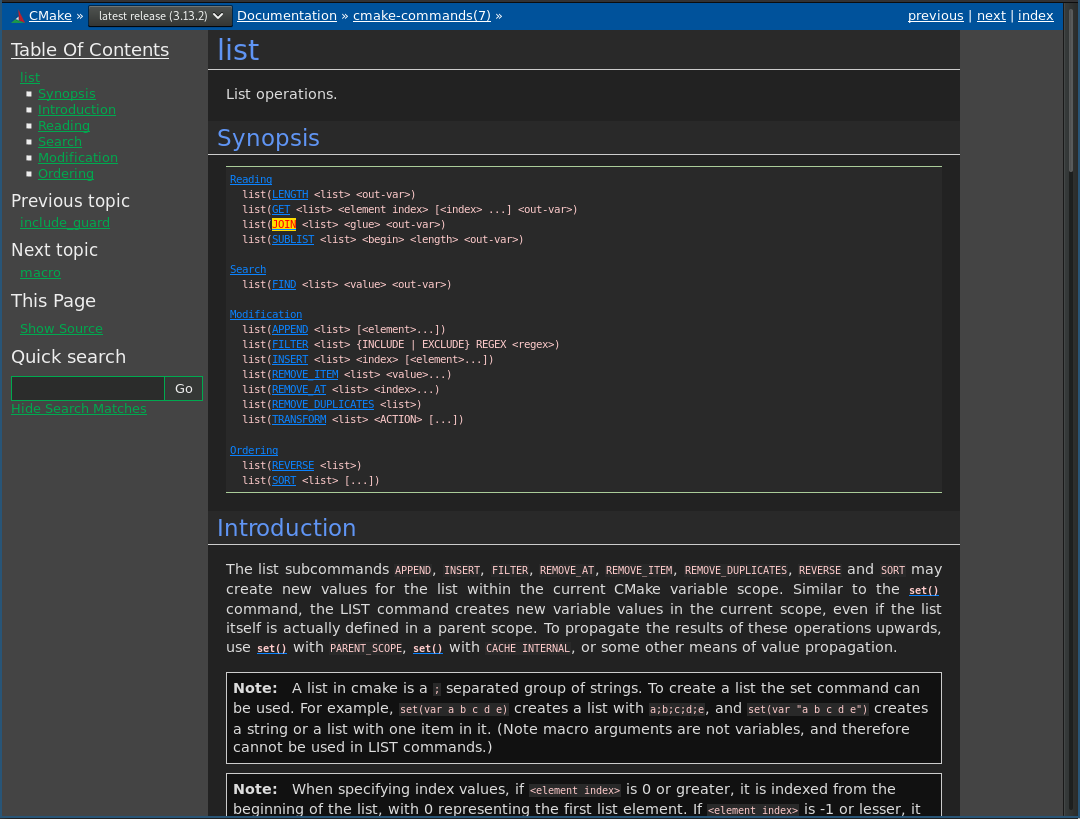
Task: Open the LENGTH subcommand link
Action: [x=290, y=194]
